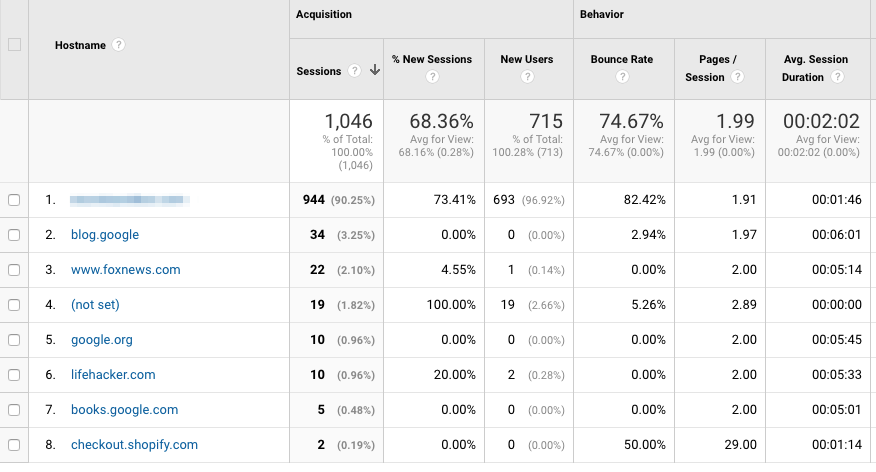Image resolution: width=876 pixels, height=472 pixels.
Task: Click the Sessions help question mark icon
Action: (354, 70)
